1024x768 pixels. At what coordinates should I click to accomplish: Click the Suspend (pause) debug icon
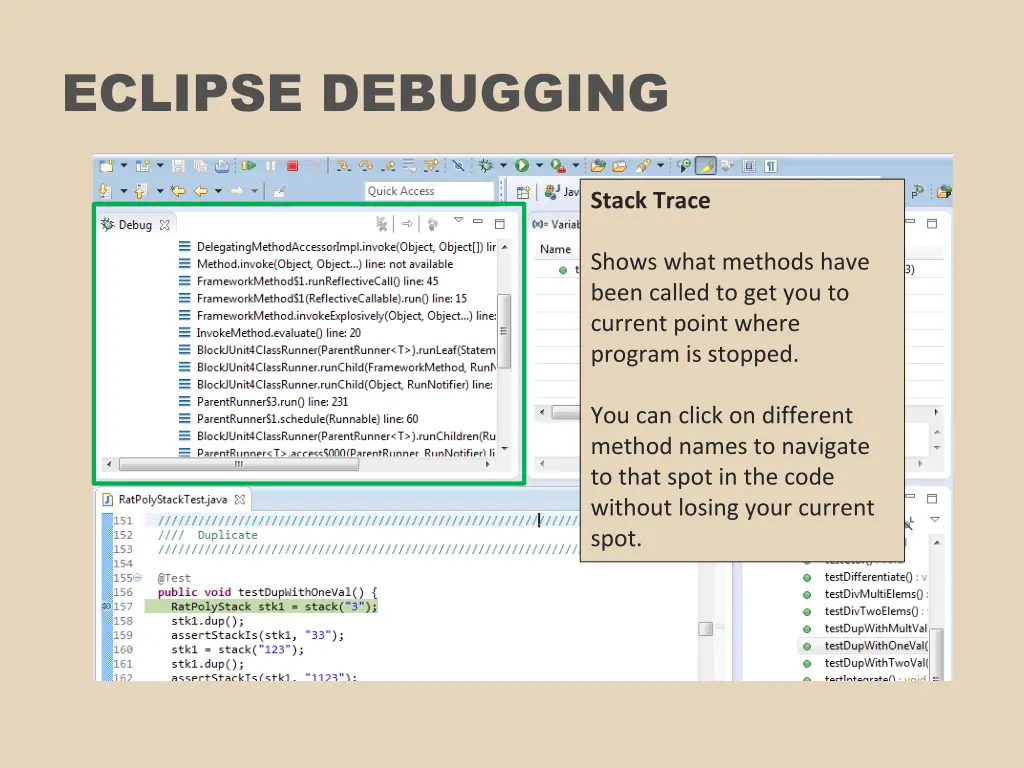pyautogui.click(x=271, y=166)
